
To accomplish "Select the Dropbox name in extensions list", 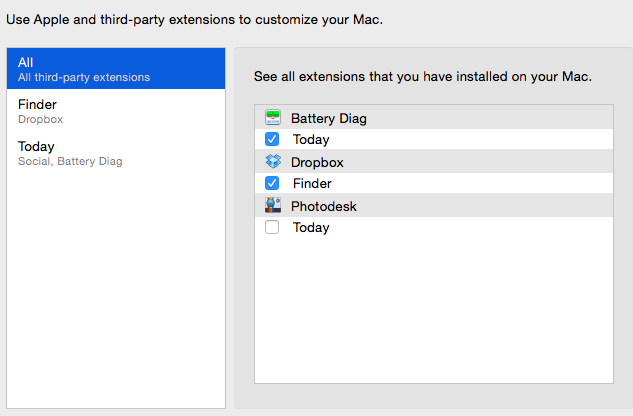I will pos(317,162).
